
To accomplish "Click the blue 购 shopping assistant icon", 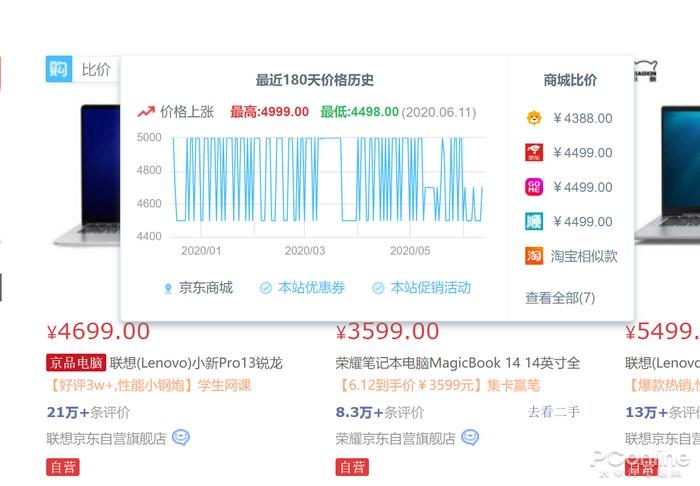I will (58, 69).
